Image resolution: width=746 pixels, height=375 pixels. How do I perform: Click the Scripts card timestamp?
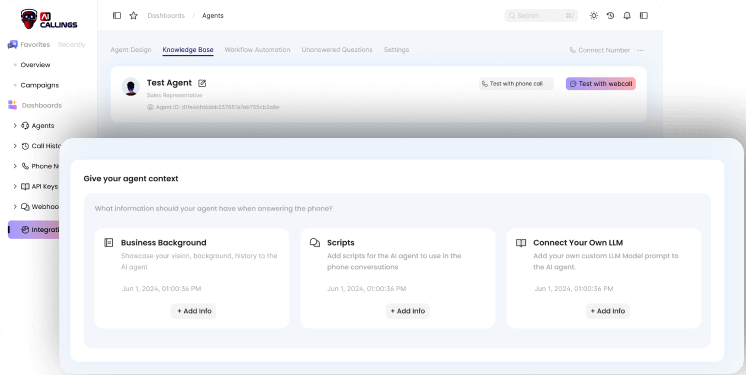(366, 288)
